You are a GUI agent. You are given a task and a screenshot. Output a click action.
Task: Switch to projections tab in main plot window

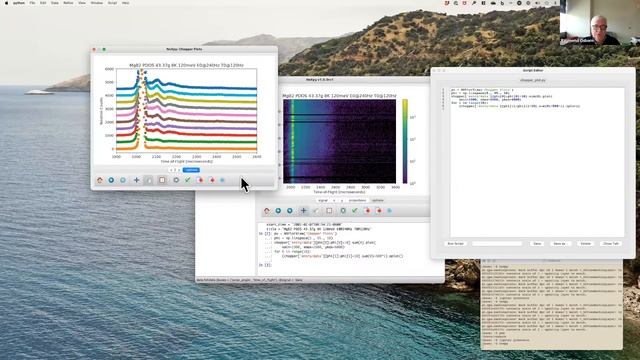(x=357, y=200)
